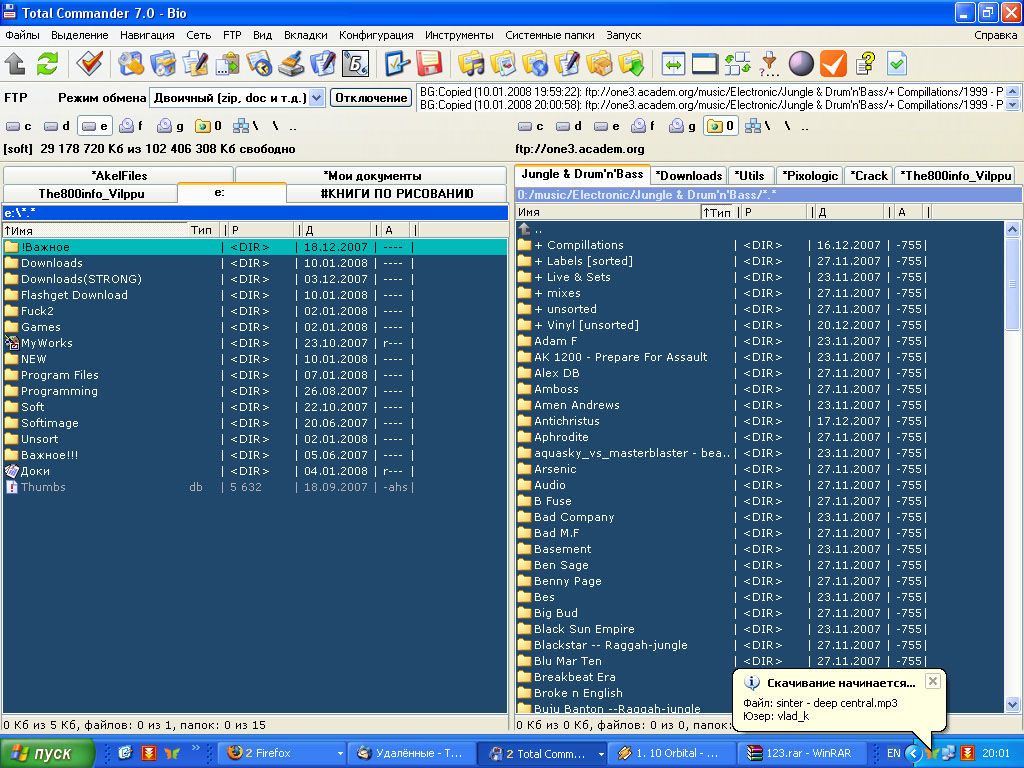
Task: Click the funnel filter toolbar icon
Action: click(x=769, y=64)
